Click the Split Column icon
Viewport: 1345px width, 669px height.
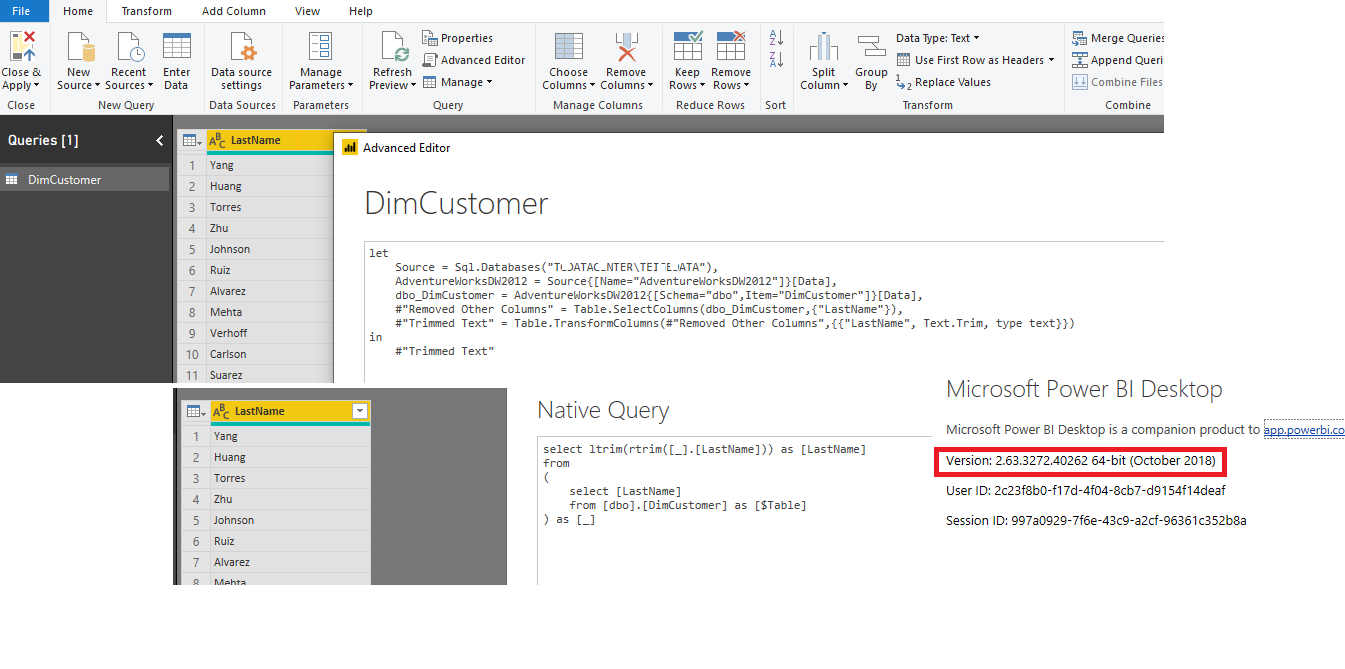(824, 47)
